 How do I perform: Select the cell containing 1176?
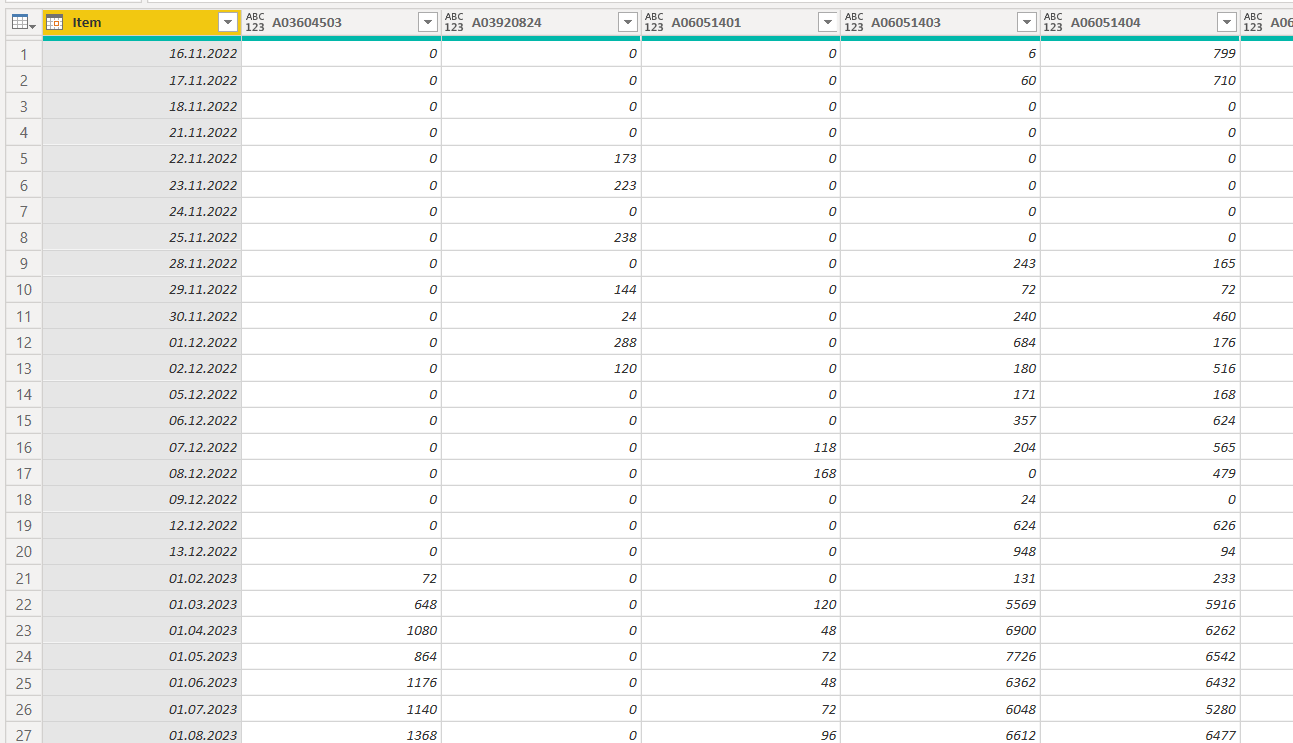(341, 683)
